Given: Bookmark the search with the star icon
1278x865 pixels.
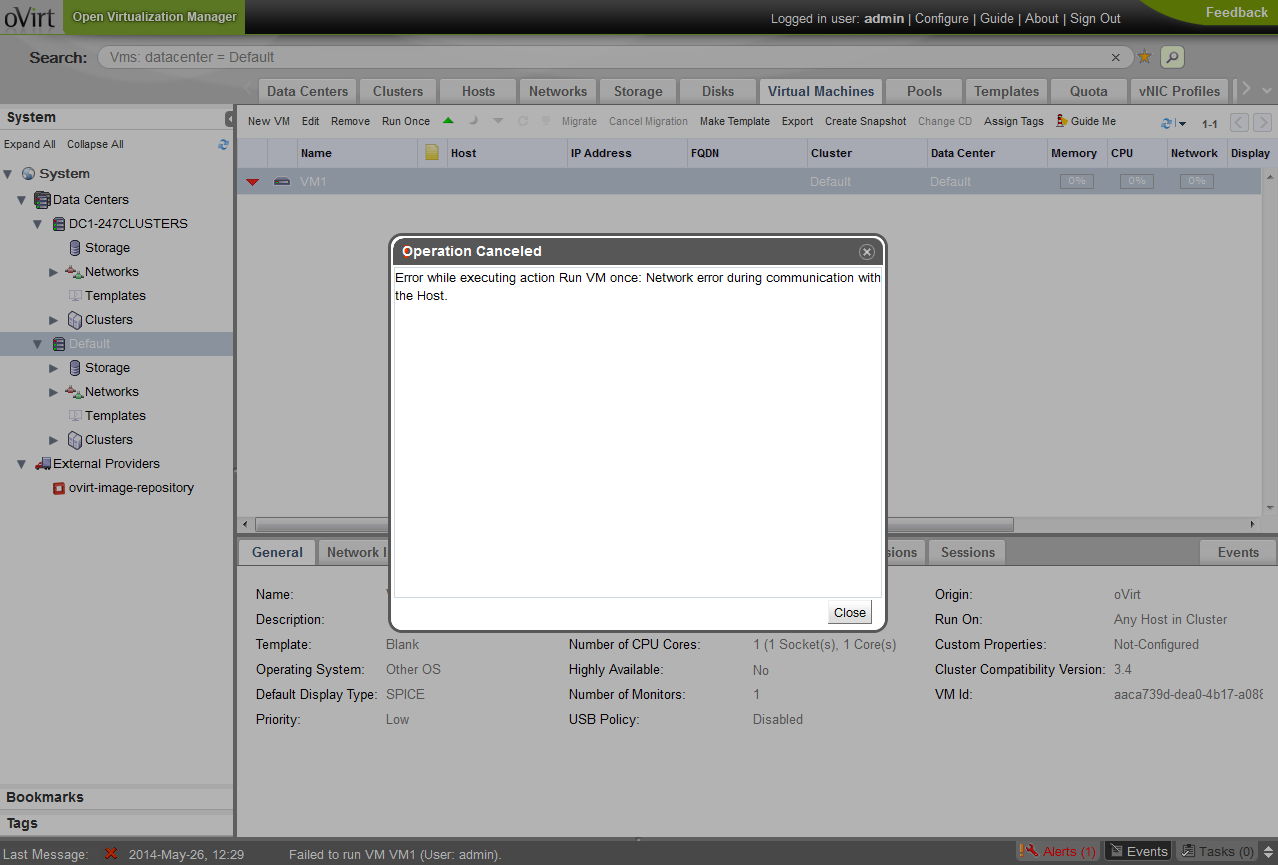Looking at the screenshot, I should tap(1144, 57).
